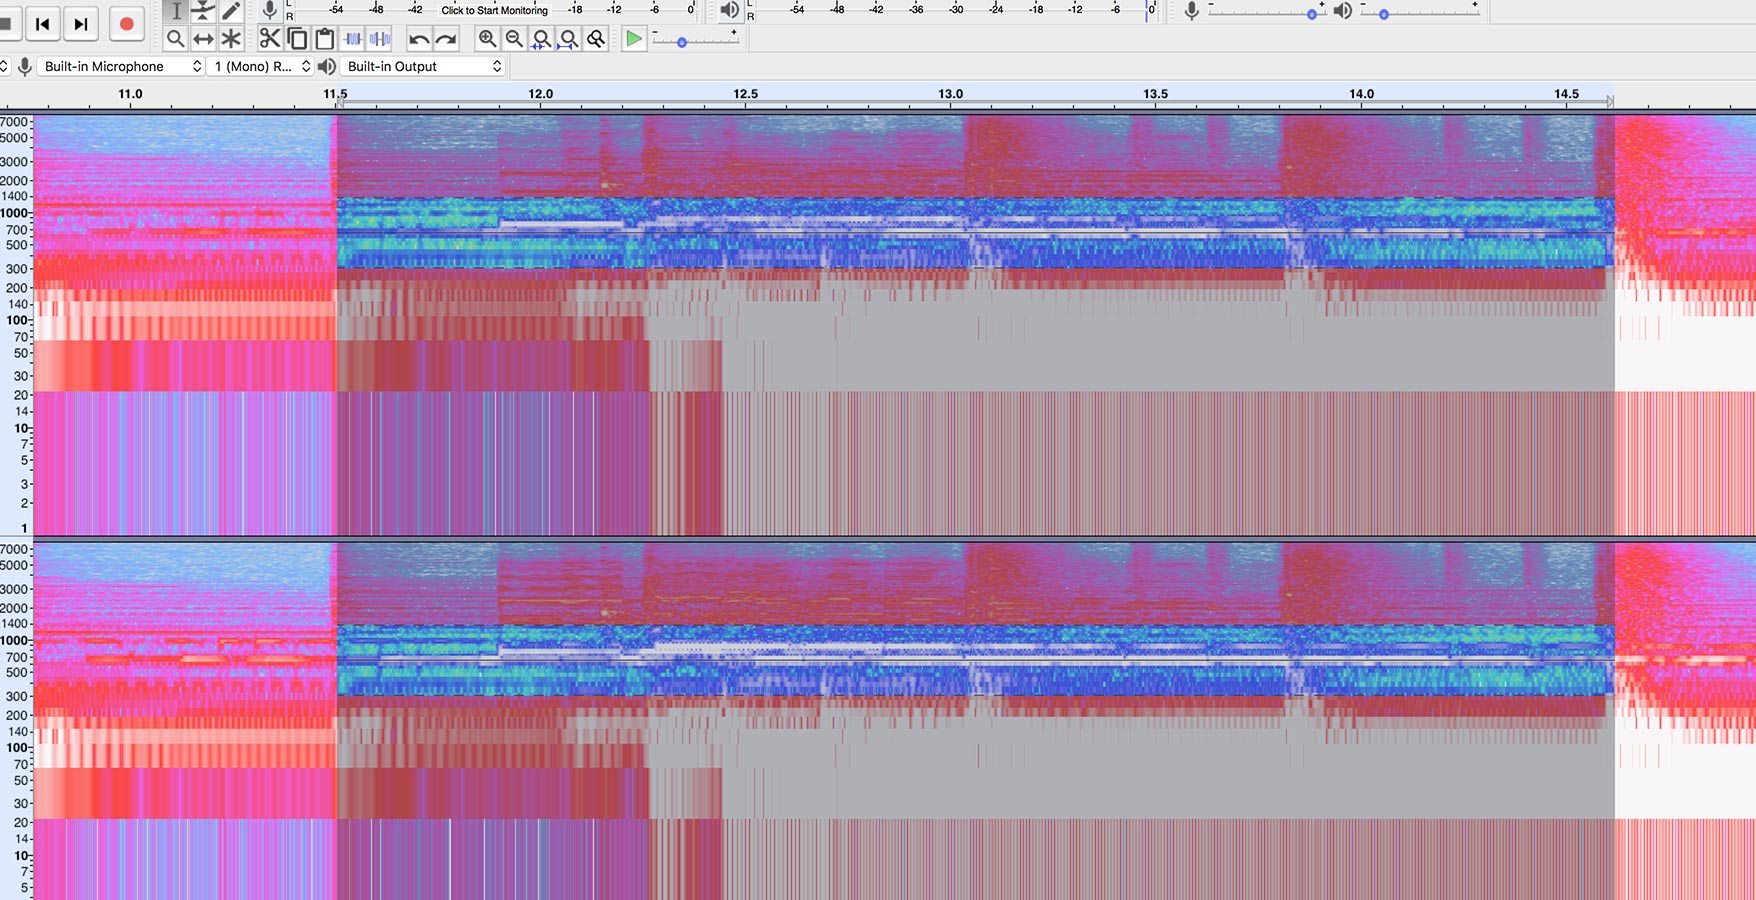
Task: Open the Built-in Output device dropdown
Action: (x=423, y=66)
